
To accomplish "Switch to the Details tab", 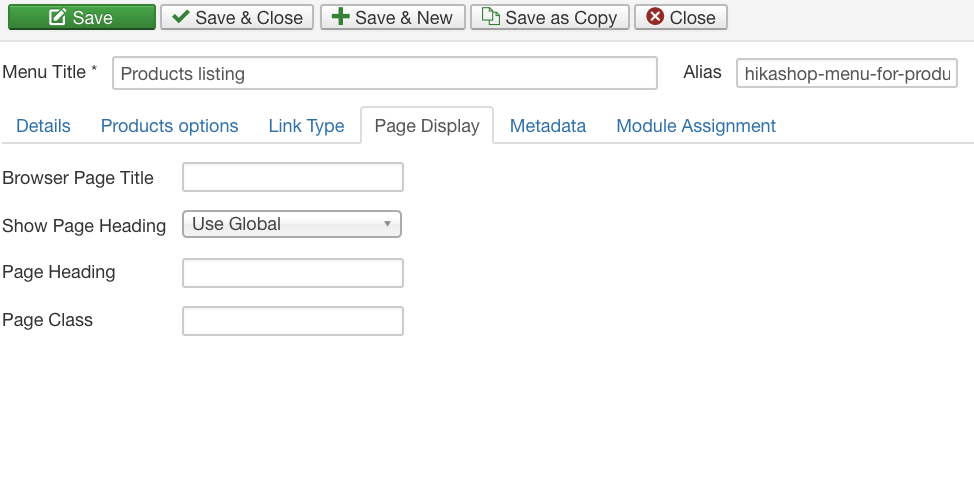I will pos(43,126).
